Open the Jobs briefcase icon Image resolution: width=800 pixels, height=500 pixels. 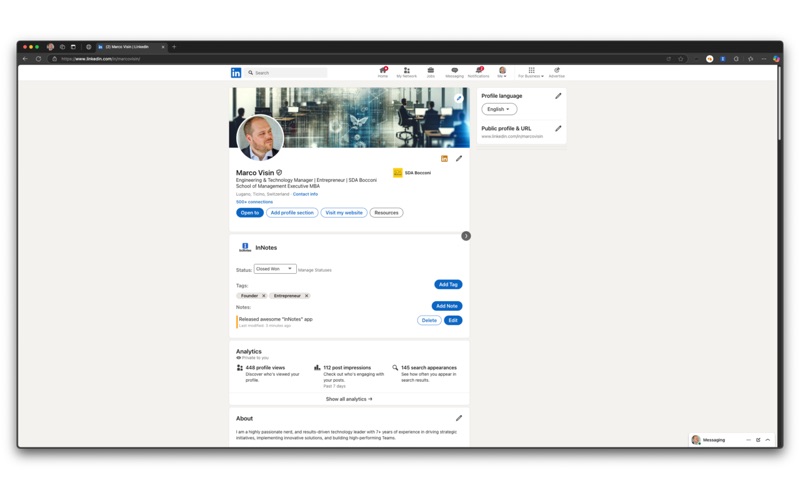(x=431, y=70)
